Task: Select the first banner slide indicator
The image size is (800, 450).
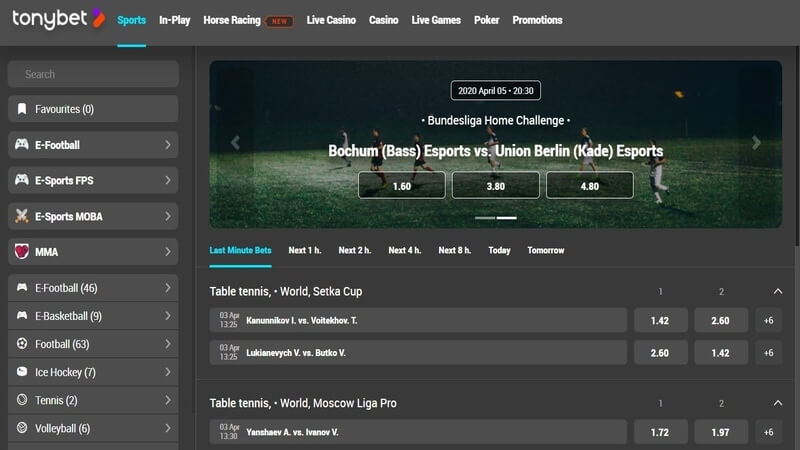Action: click(485, 218)
